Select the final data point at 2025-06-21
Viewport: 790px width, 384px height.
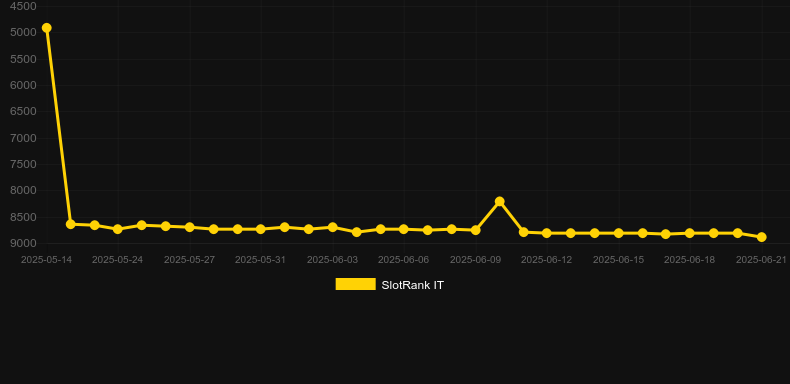pyautogui.click(x=761, y=237)
